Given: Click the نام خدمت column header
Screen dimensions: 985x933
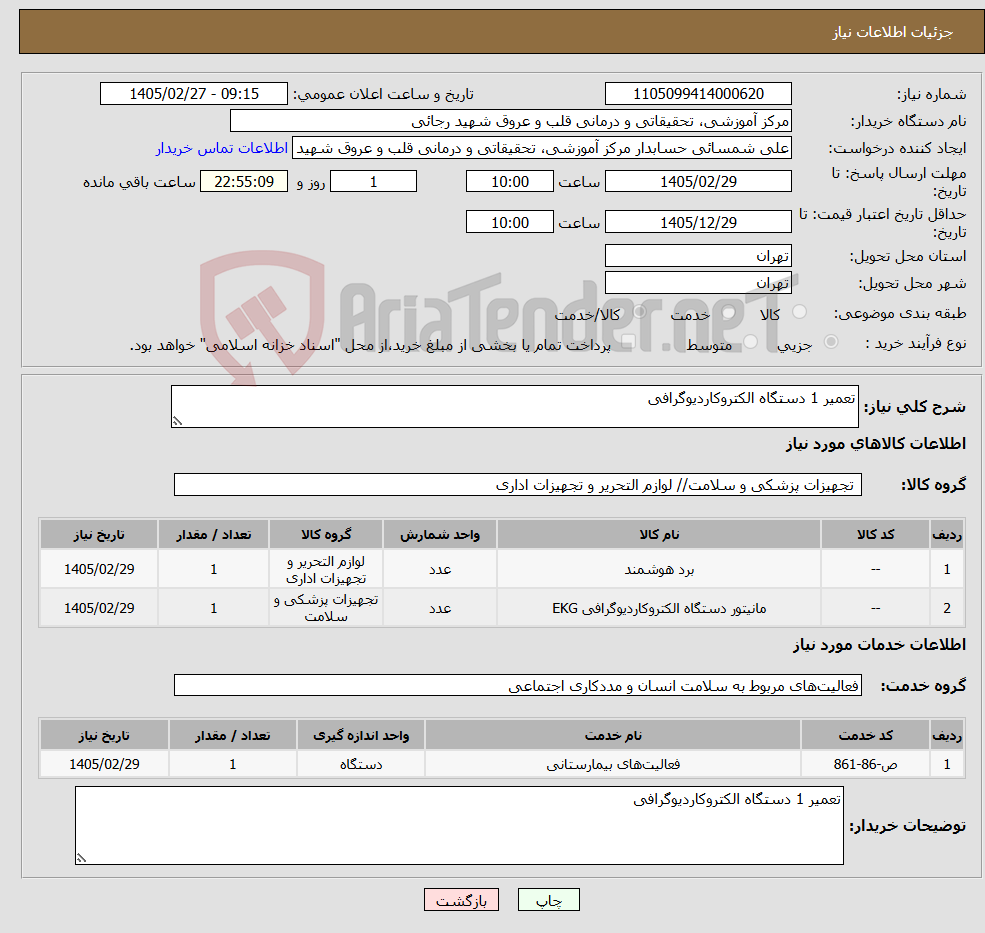Looking at the screenshot, I should pyautogui.click(x=613, y=735).
